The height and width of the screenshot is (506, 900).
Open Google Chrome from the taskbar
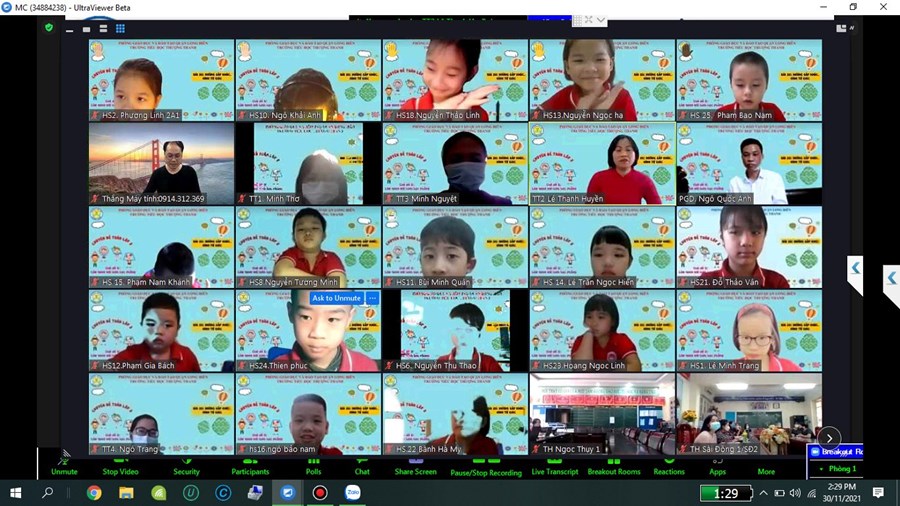click(x=94, y=493)
